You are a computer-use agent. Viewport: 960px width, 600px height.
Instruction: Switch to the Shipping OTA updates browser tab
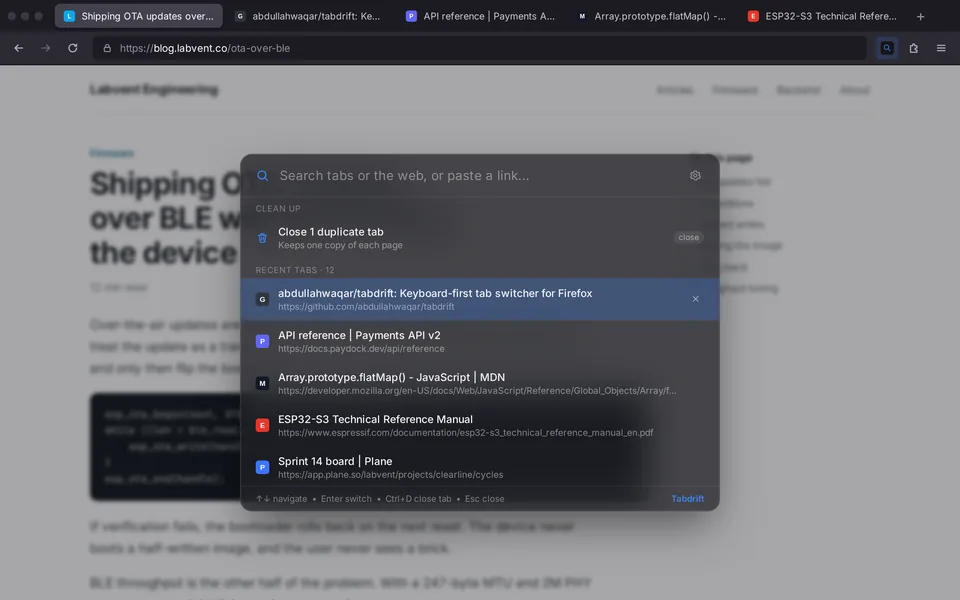(139, 17)
